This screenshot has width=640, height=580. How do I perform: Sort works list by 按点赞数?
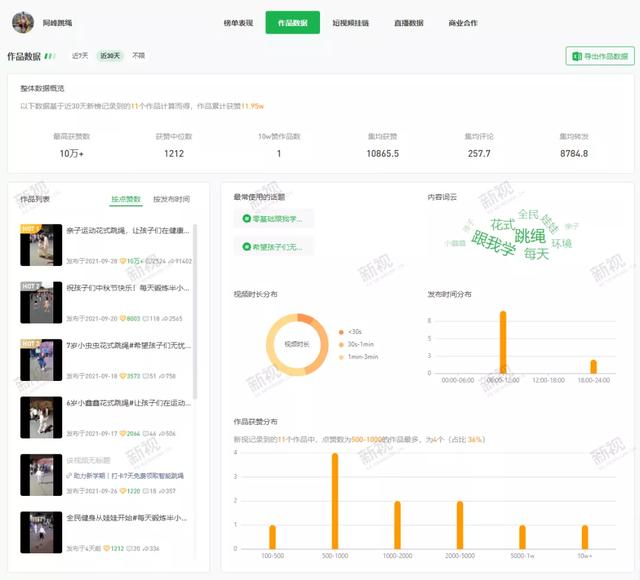126,199
